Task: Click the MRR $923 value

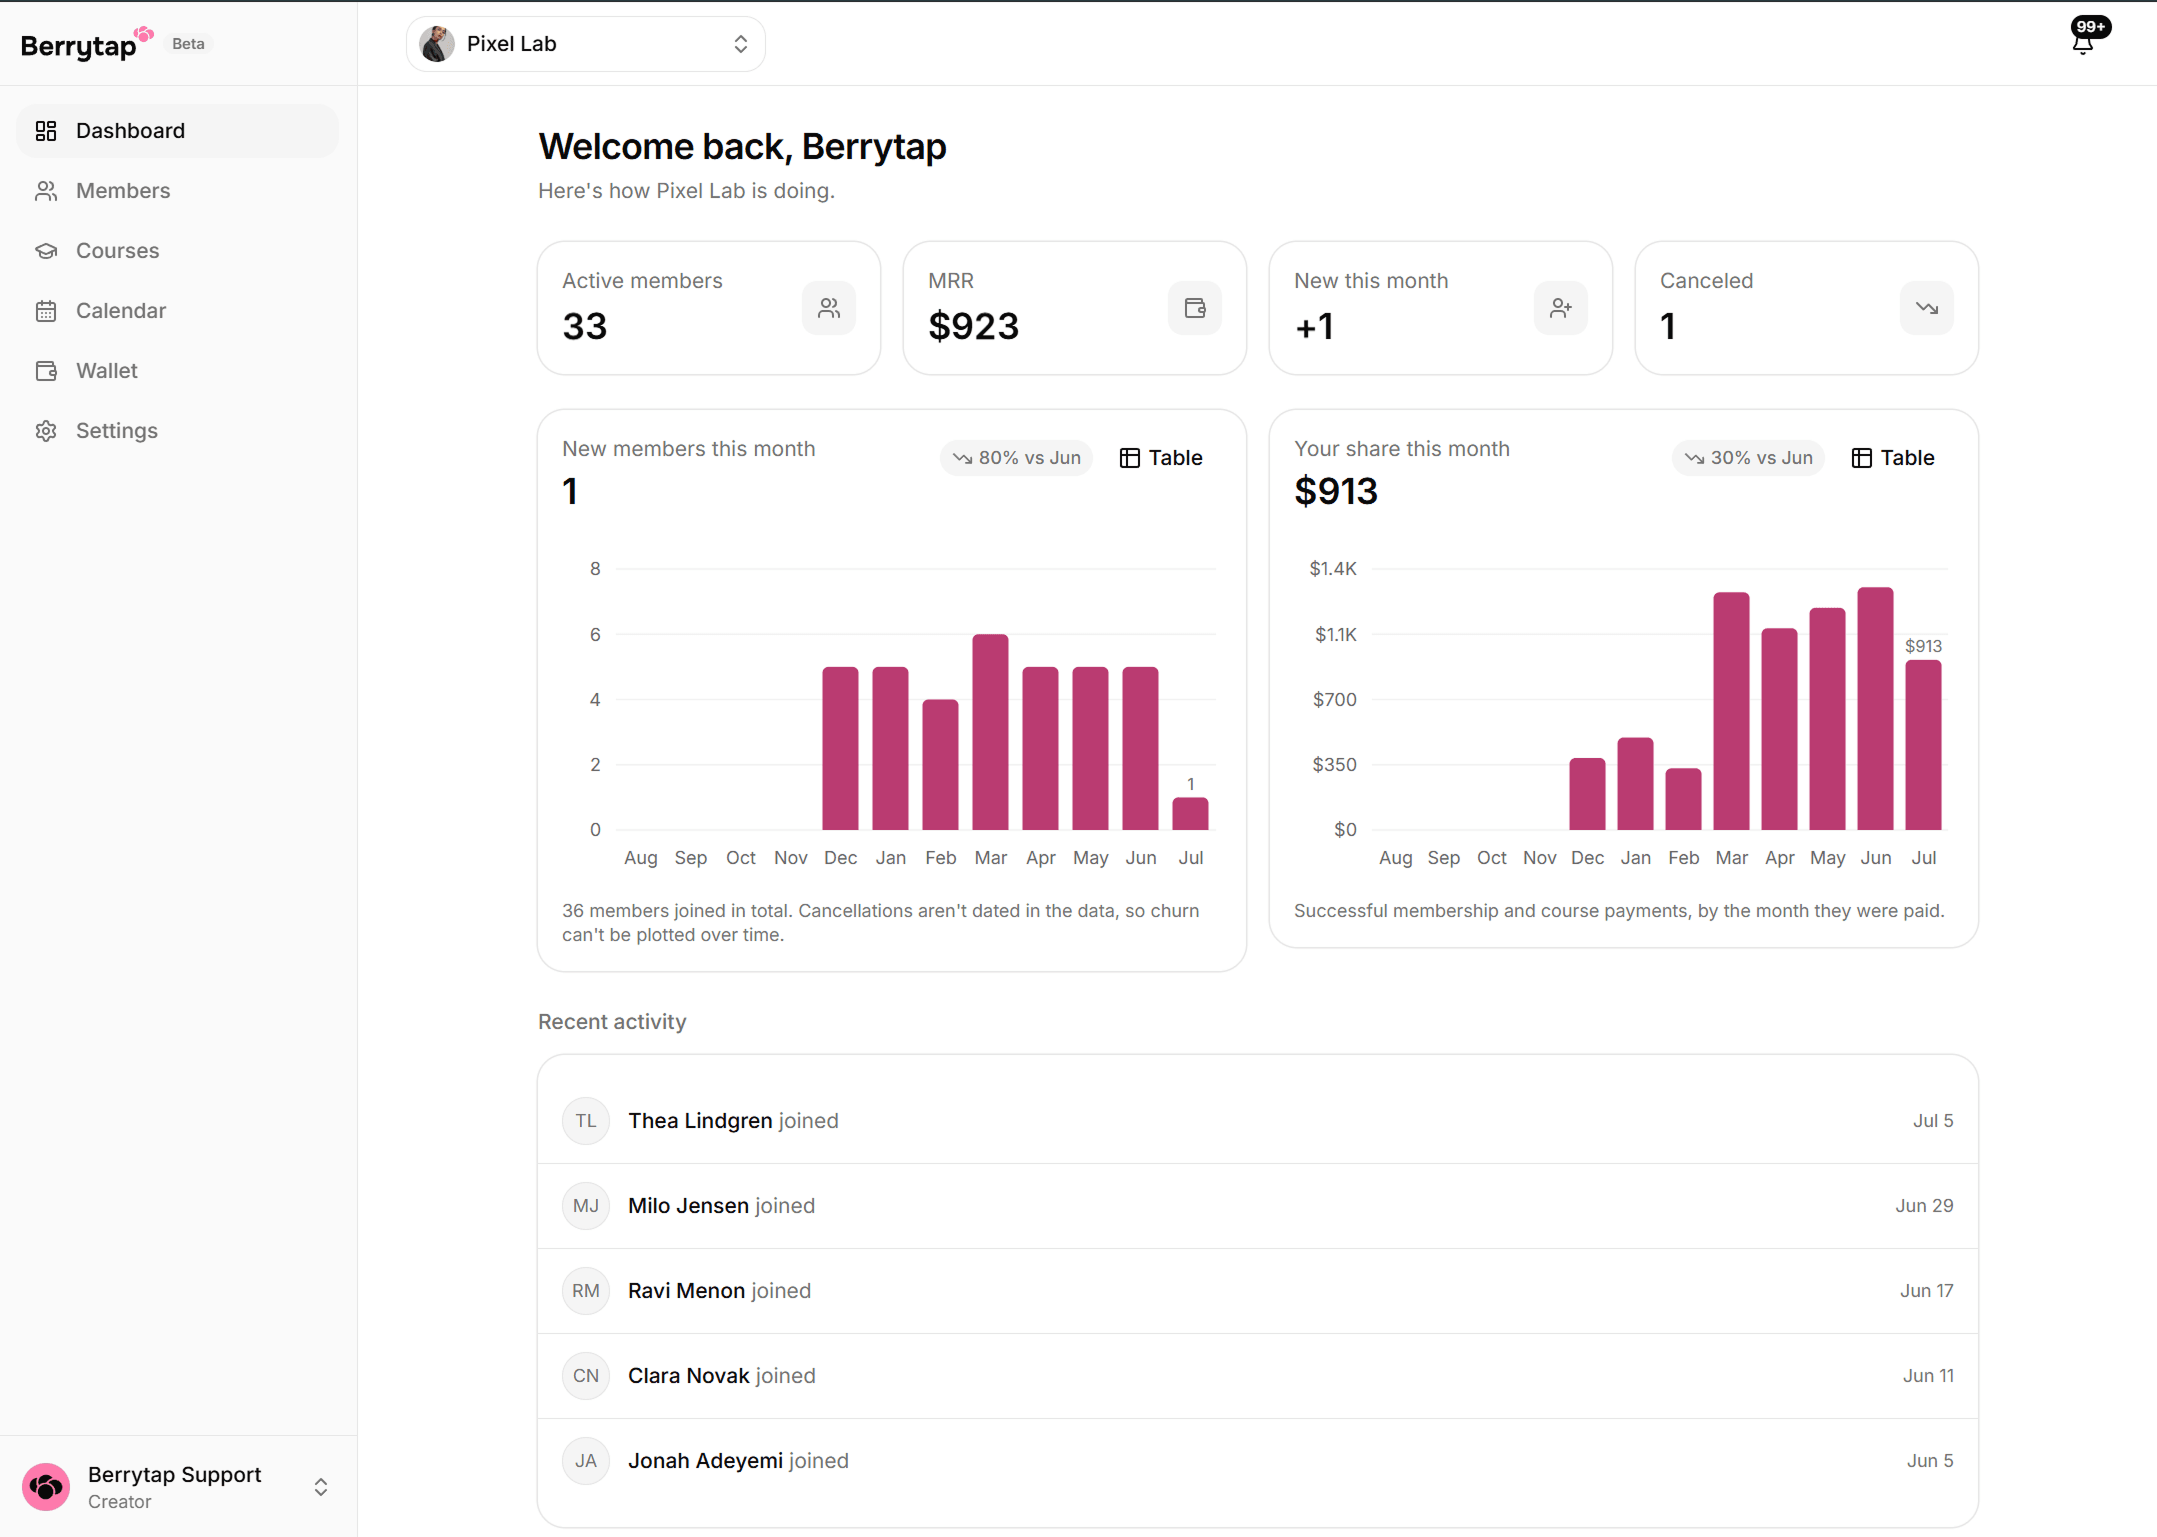Action: point(973,326)
